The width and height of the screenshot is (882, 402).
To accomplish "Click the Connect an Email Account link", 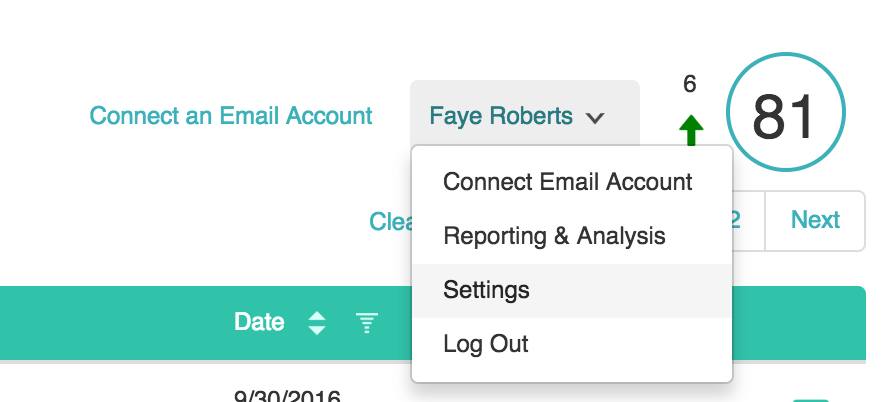I will pyautogui.click(x=231, y=116).
